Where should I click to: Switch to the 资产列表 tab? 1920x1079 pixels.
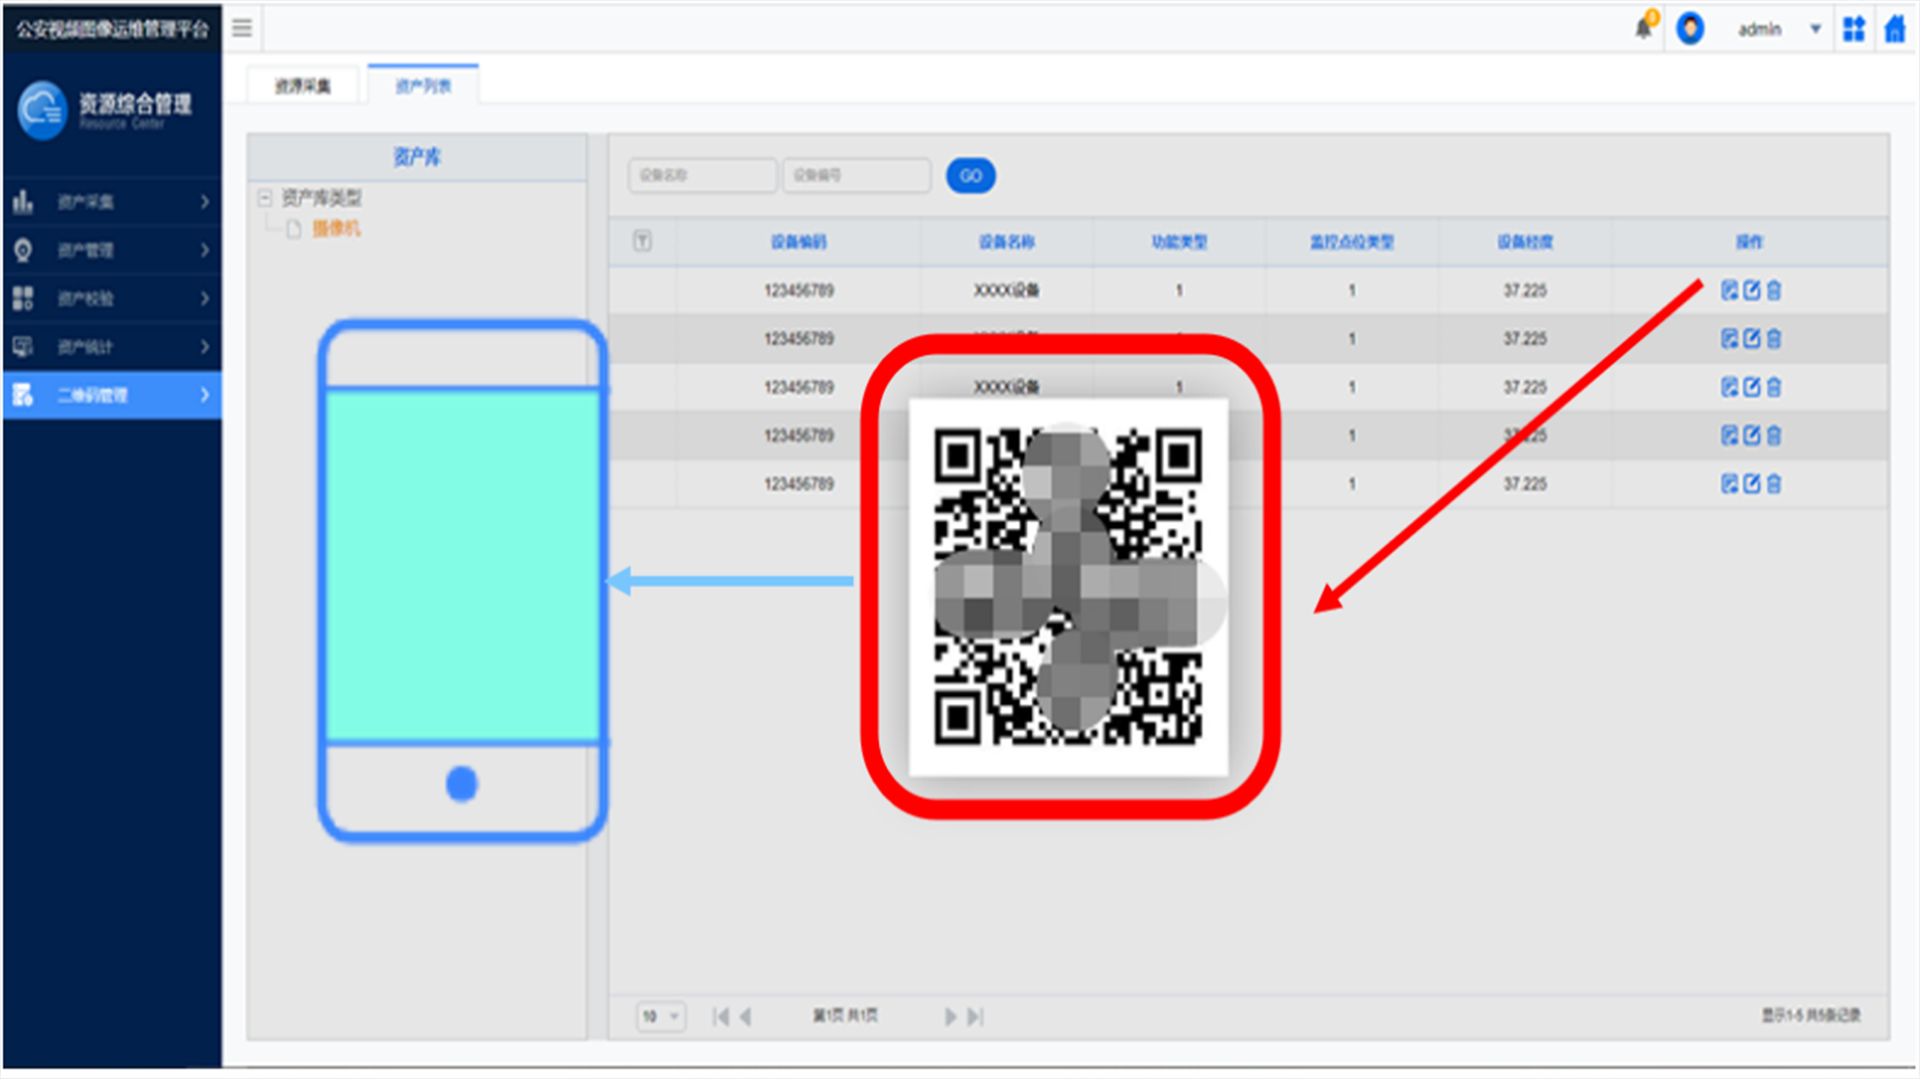tap(423, 86)
